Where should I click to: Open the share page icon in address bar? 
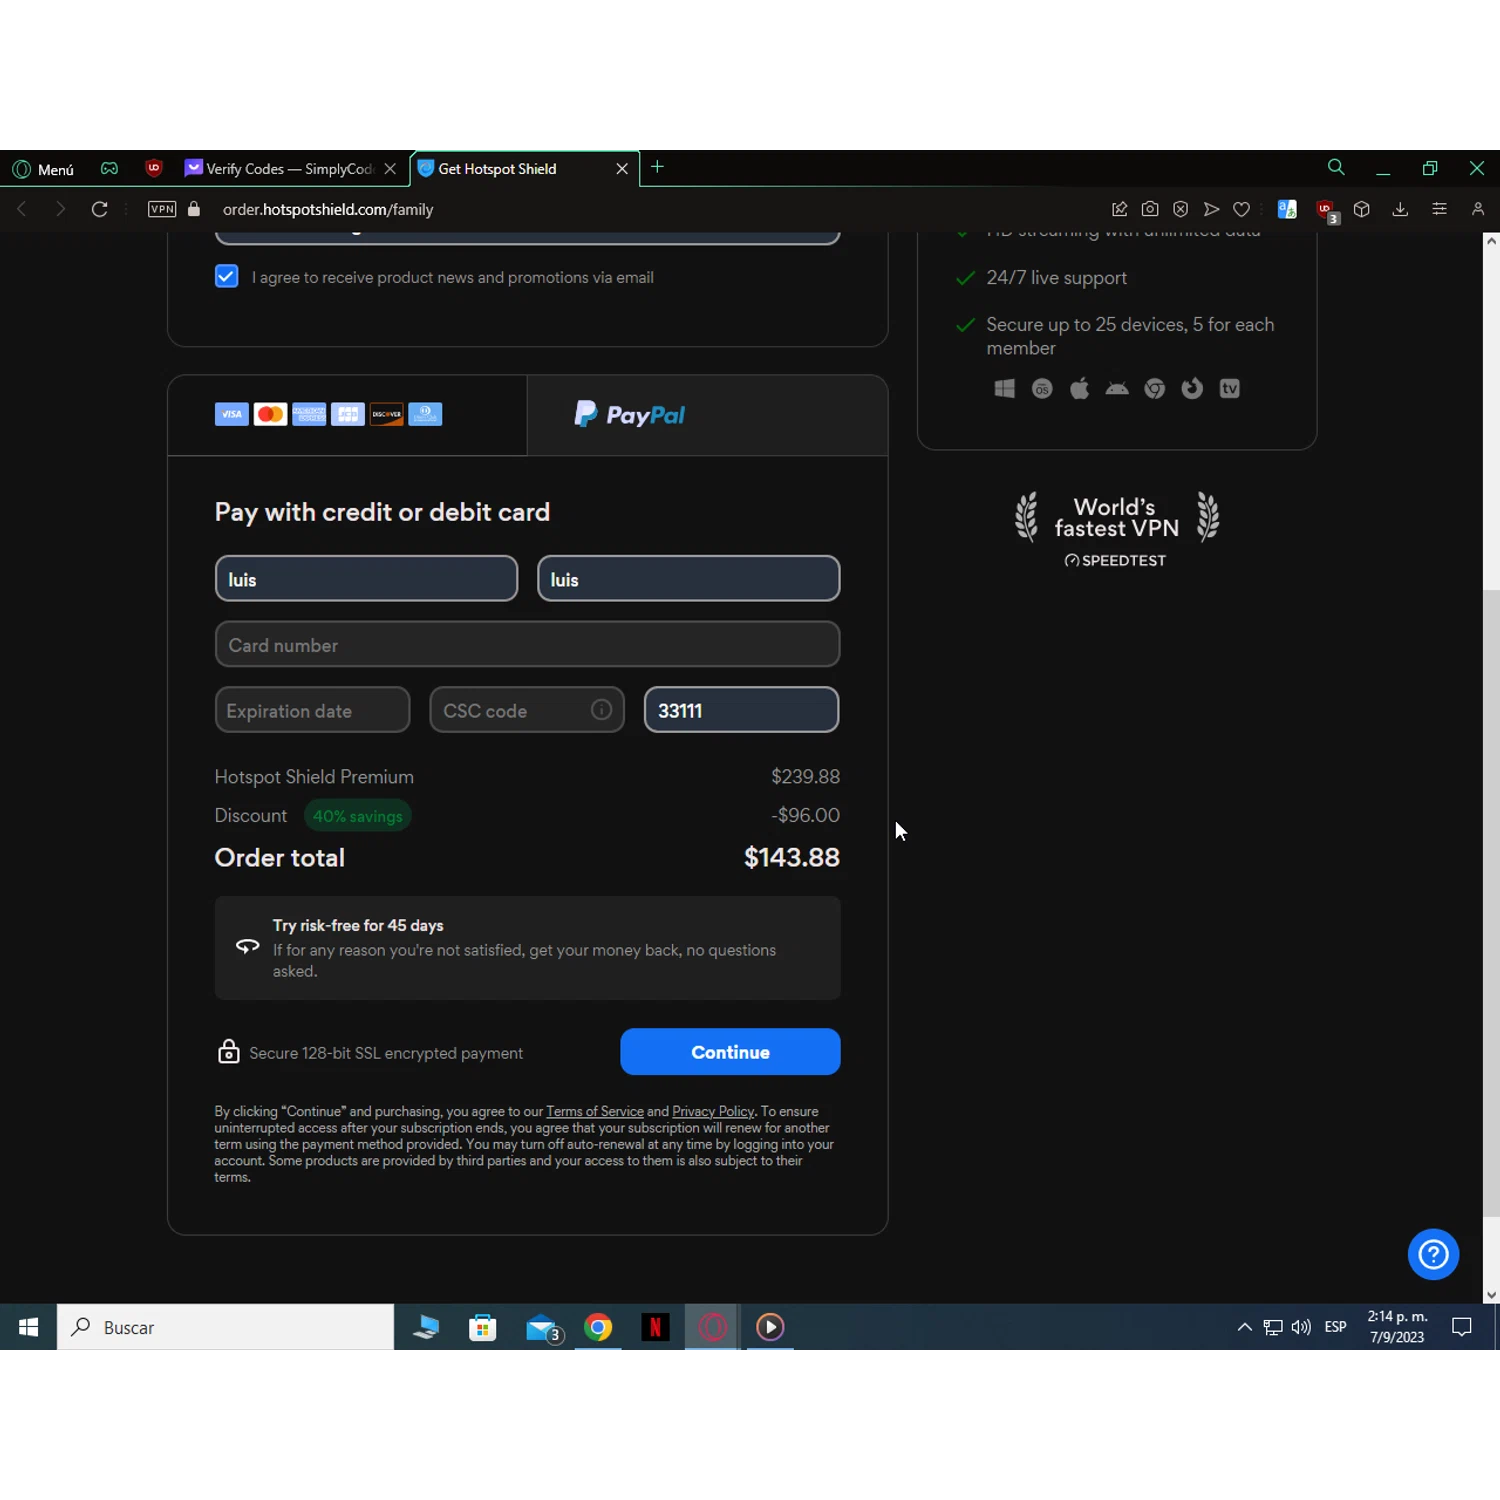tap(1119, 209)
